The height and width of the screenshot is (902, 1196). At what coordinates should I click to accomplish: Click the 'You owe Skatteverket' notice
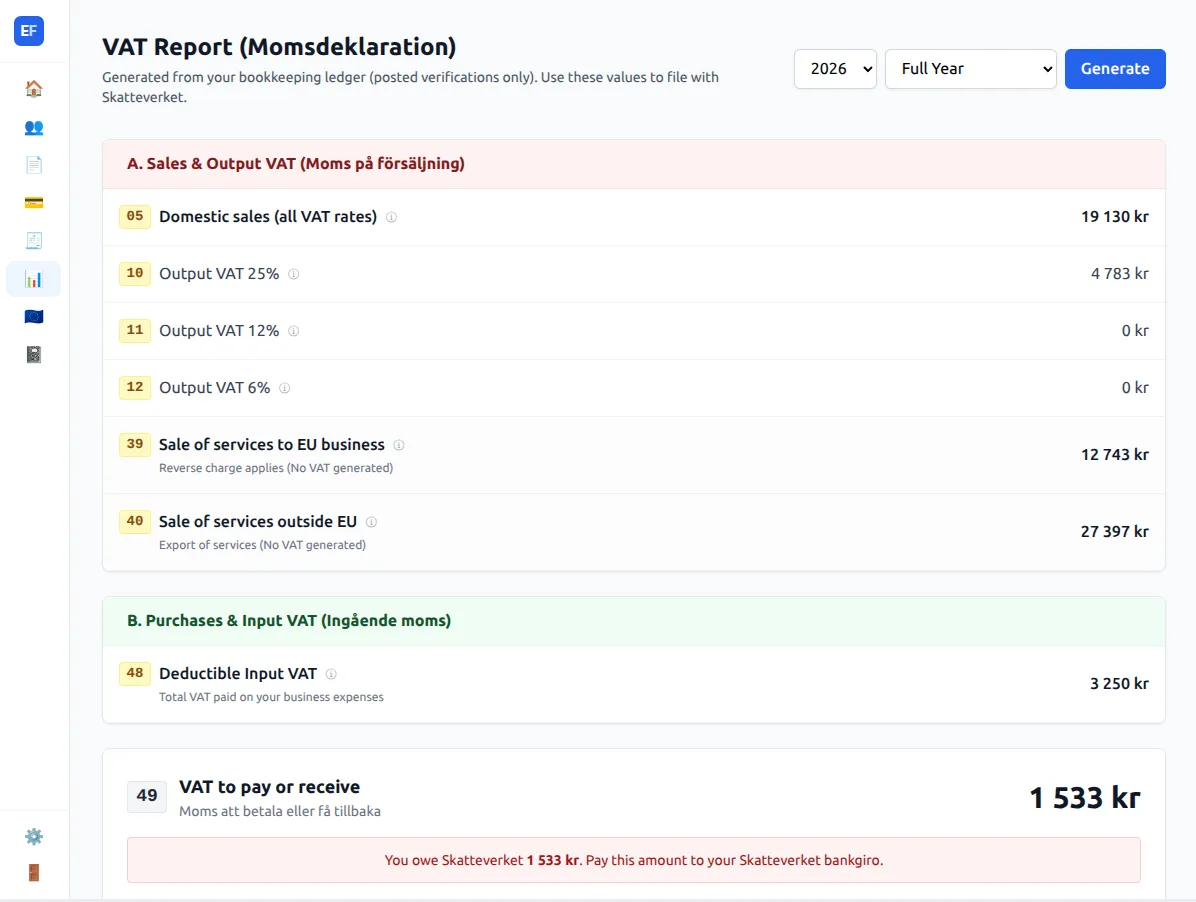(634, 860)
